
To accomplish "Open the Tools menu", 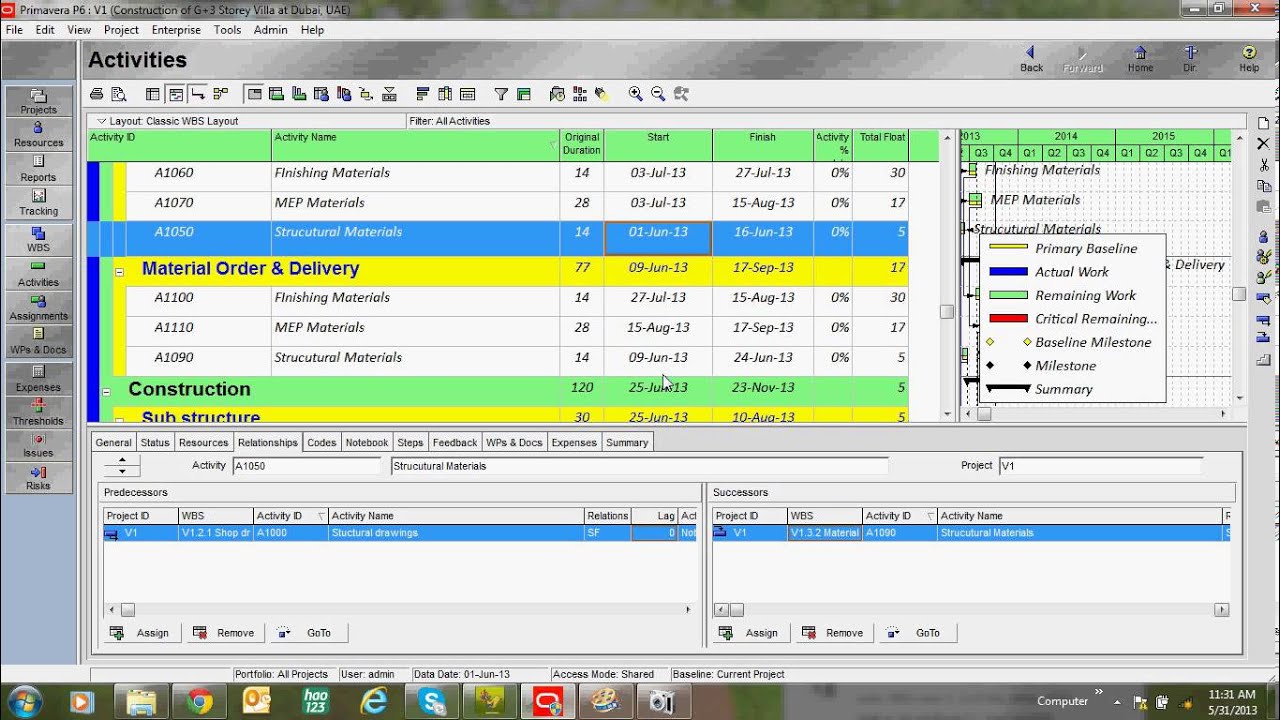I will coord(227,30).
